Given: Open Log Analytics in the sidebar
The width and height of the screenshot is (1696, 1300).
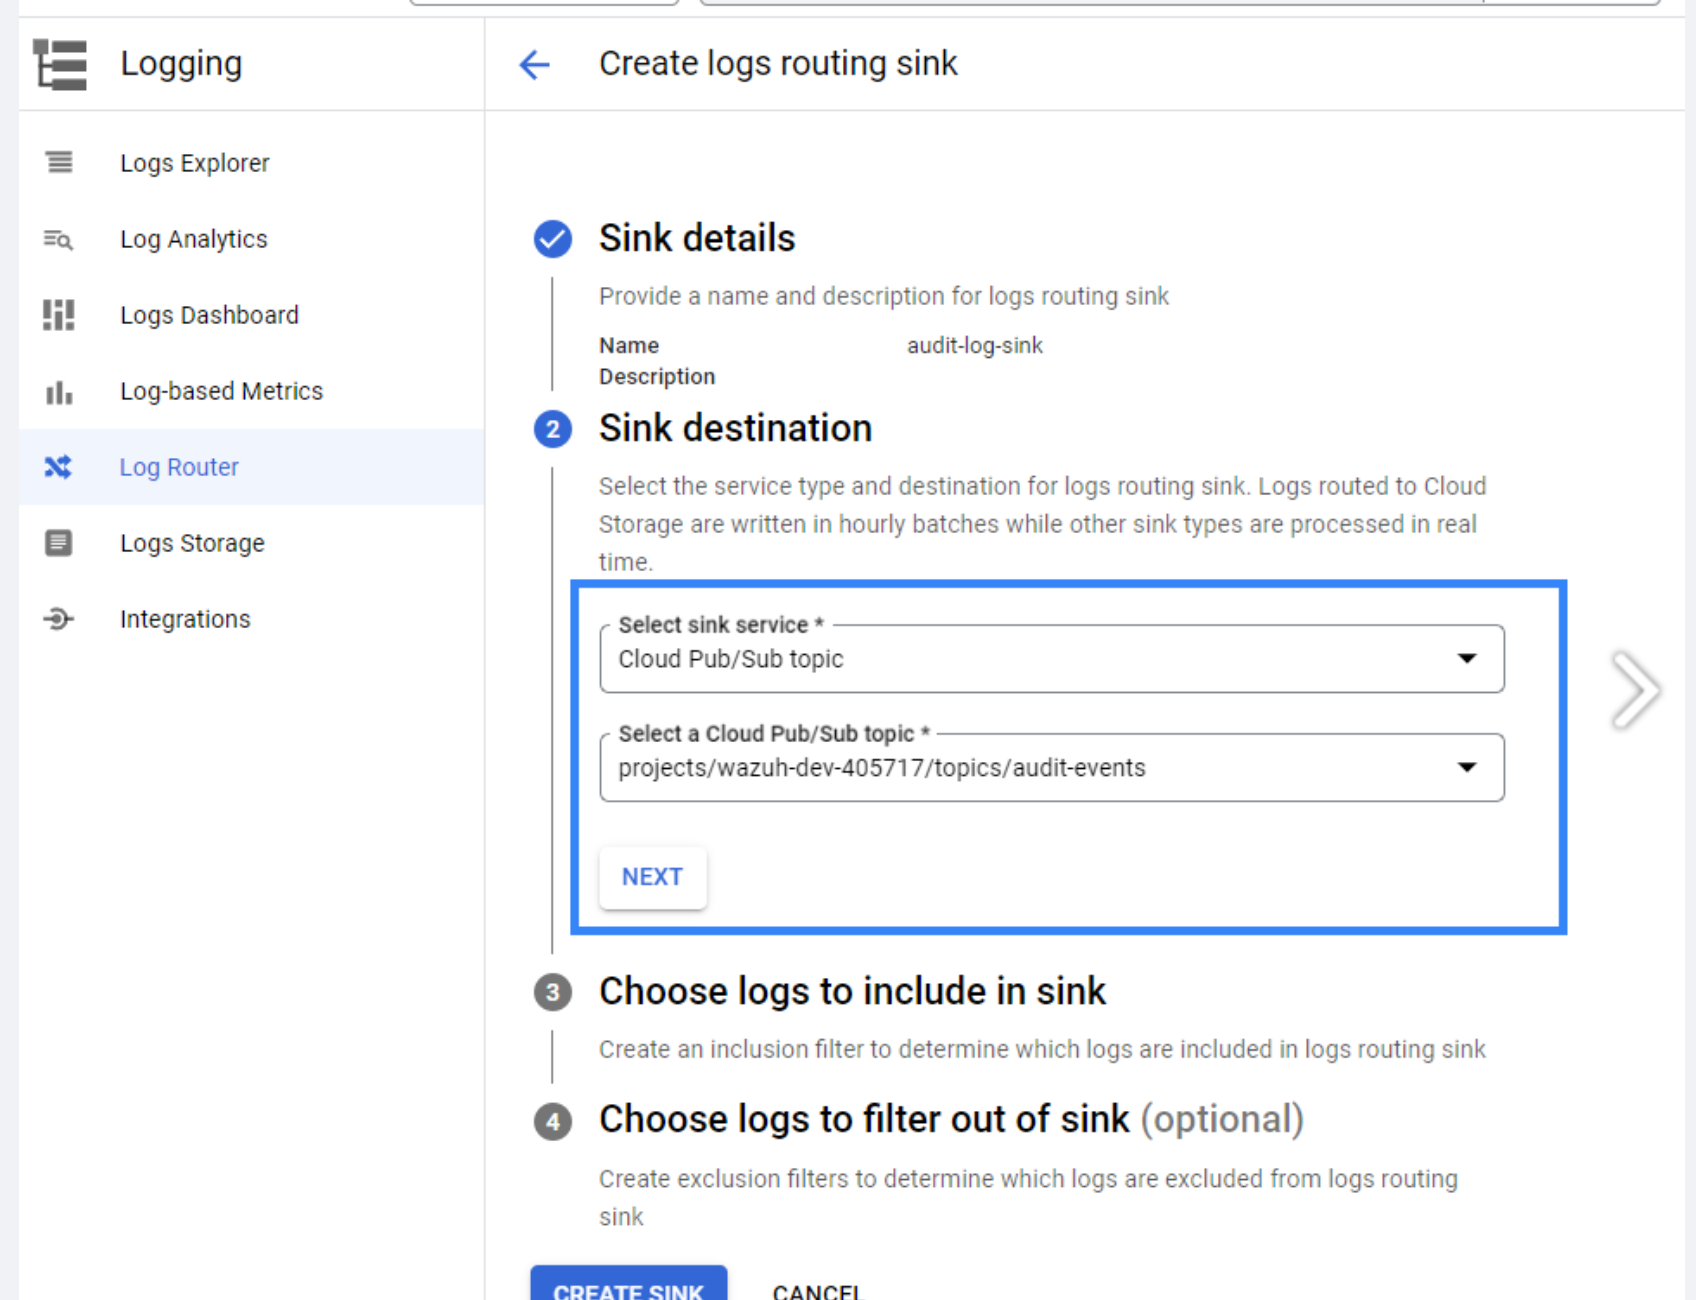Looking at the screenshot, I should click(252, 239).
